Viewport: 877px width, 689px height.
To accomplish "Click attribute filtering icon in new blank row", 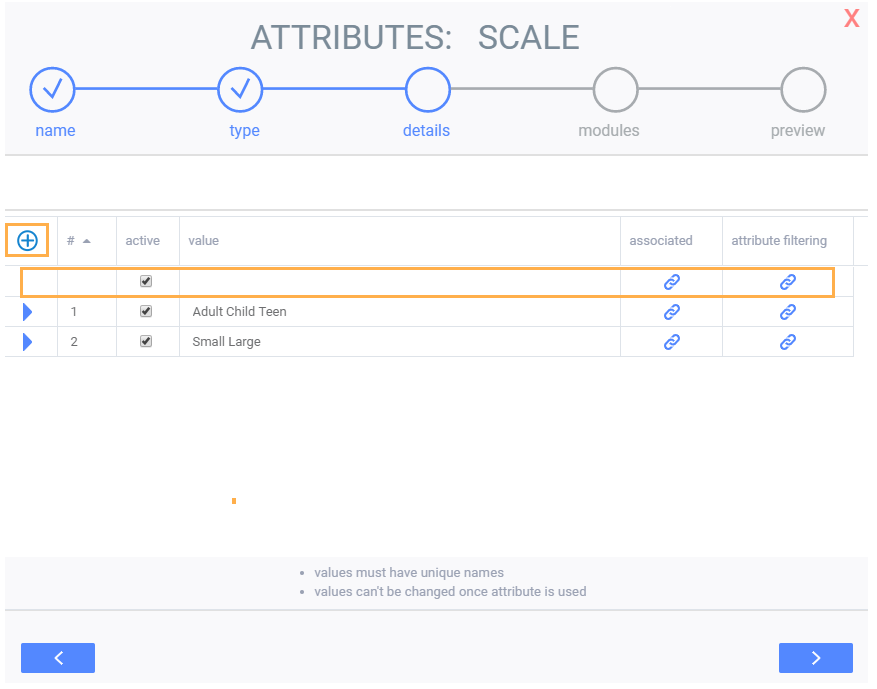I will pos(788,282).
